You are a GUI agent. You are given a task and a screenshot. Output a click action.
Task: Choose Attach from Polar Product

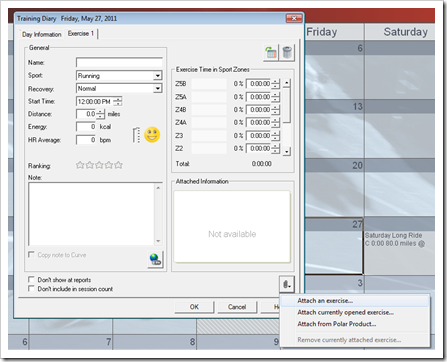pos(355,324)
